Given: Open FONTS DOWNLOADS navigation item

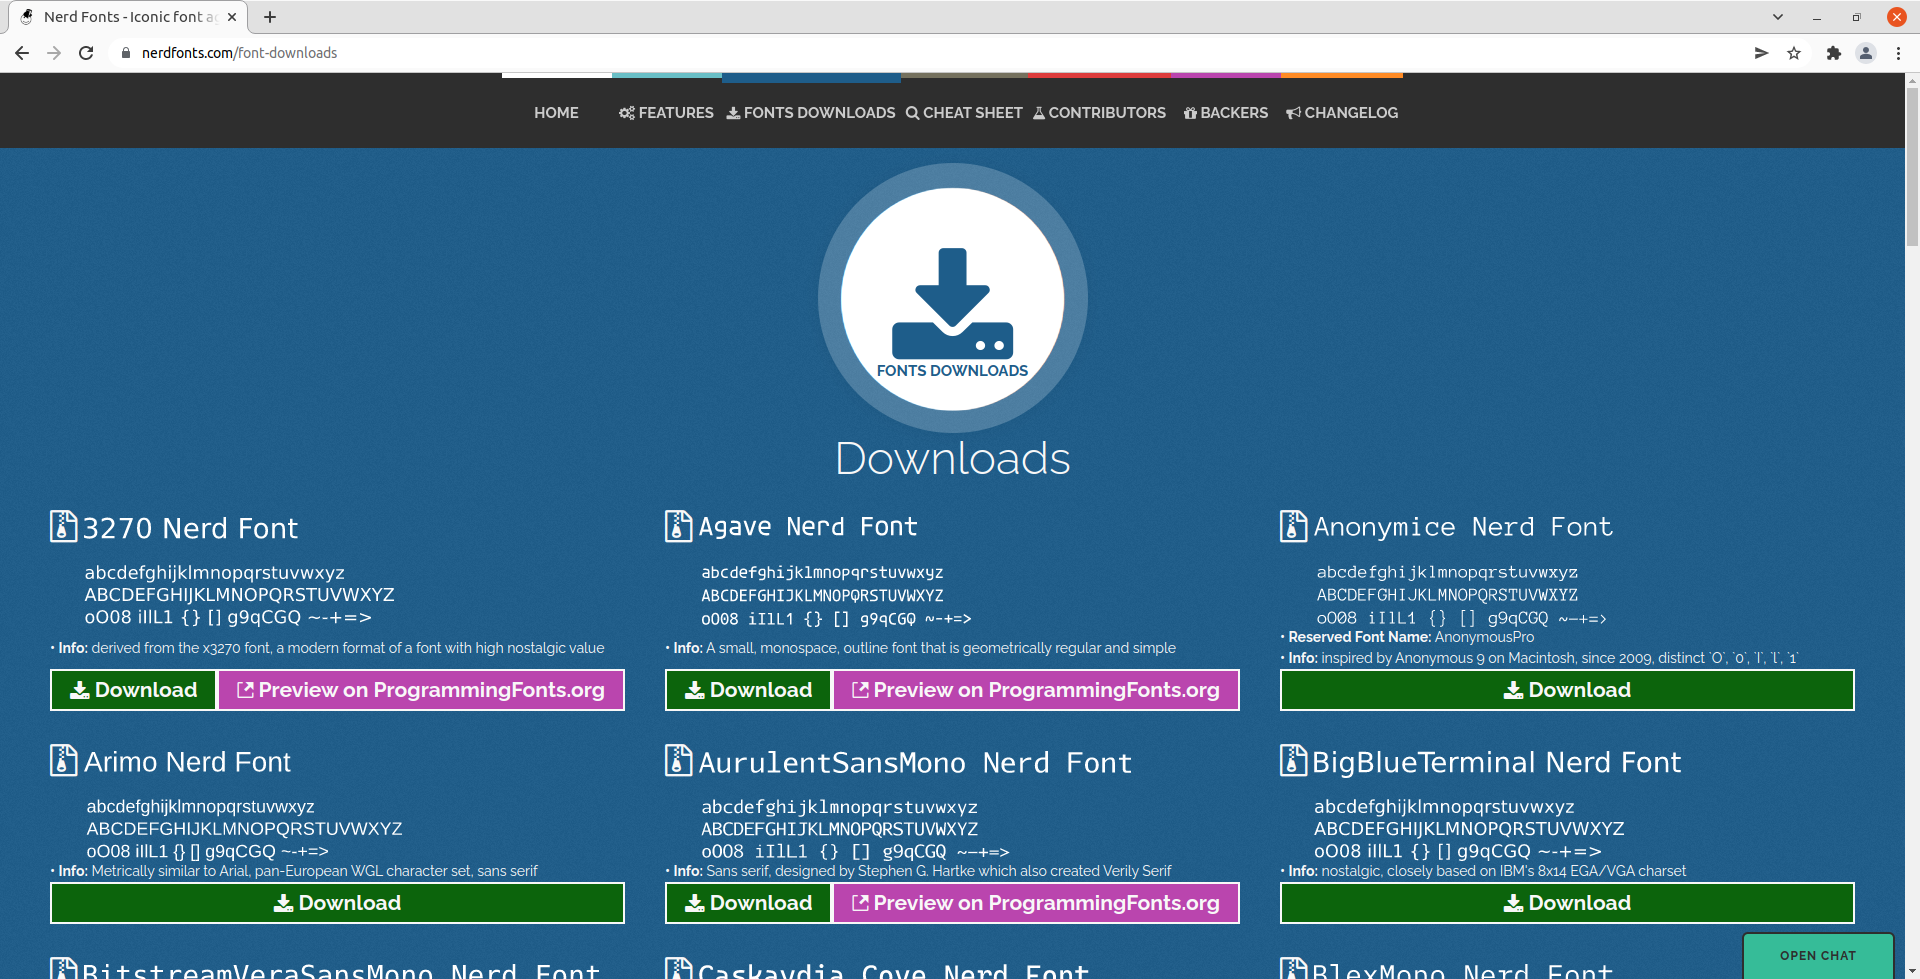Looking at the screenshot, I should pyautogui.click(x=811, y=113).
